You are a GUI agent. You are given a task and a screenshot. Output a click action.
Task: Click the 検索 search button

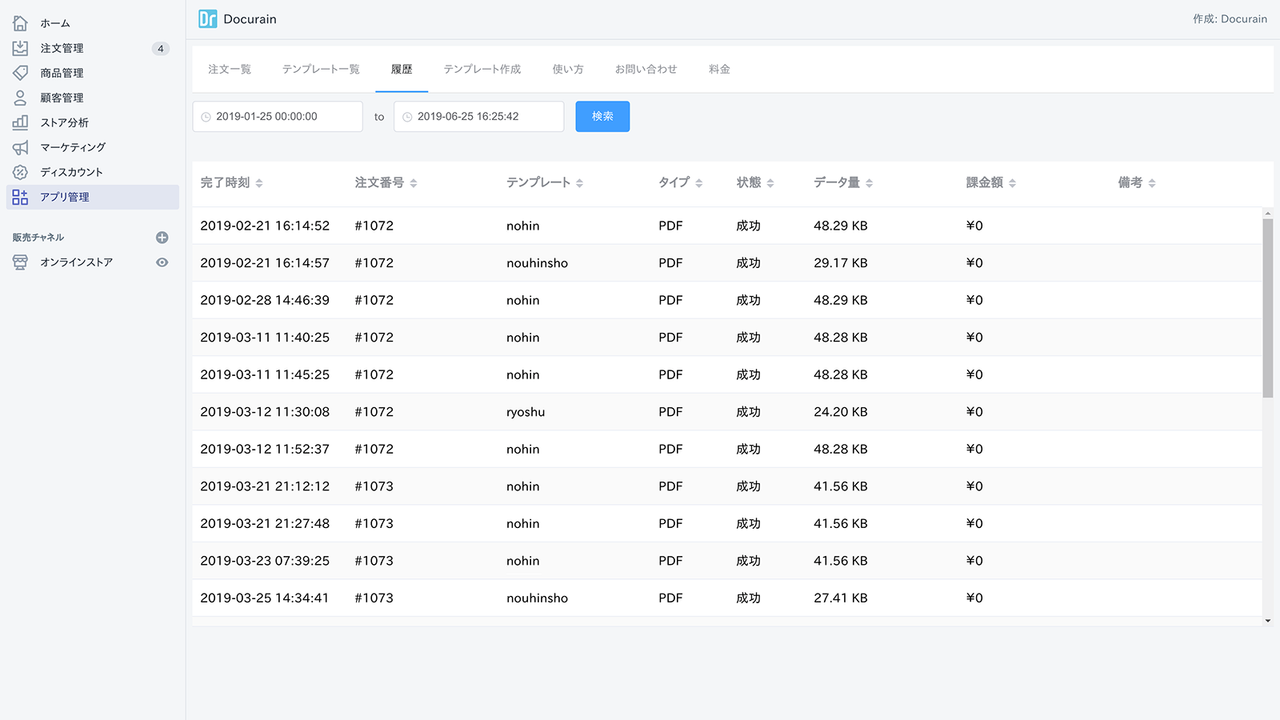point(603,116)
